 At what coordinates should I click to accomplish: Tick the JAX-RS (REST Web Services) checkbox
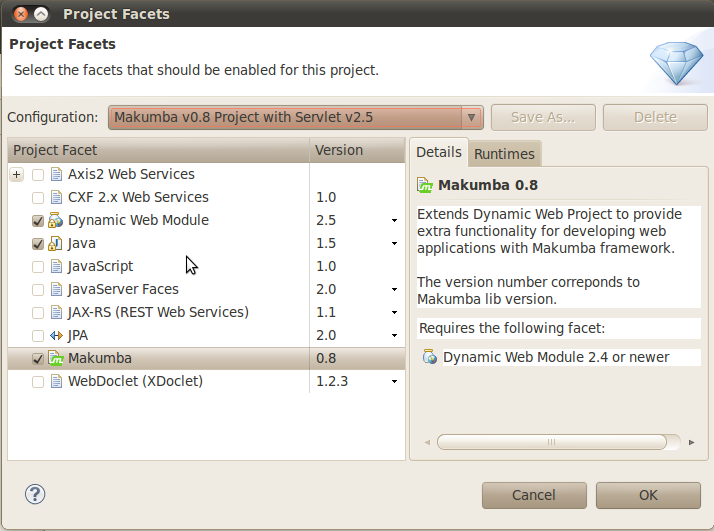[38, 313]
